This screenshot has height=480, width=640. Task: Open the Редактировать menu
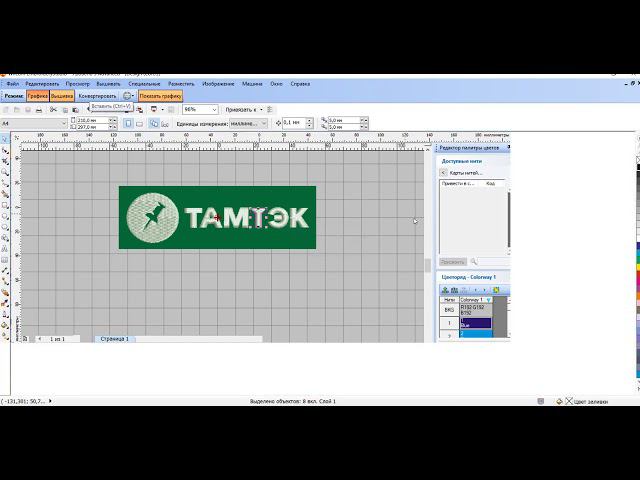tap(42, 84)
